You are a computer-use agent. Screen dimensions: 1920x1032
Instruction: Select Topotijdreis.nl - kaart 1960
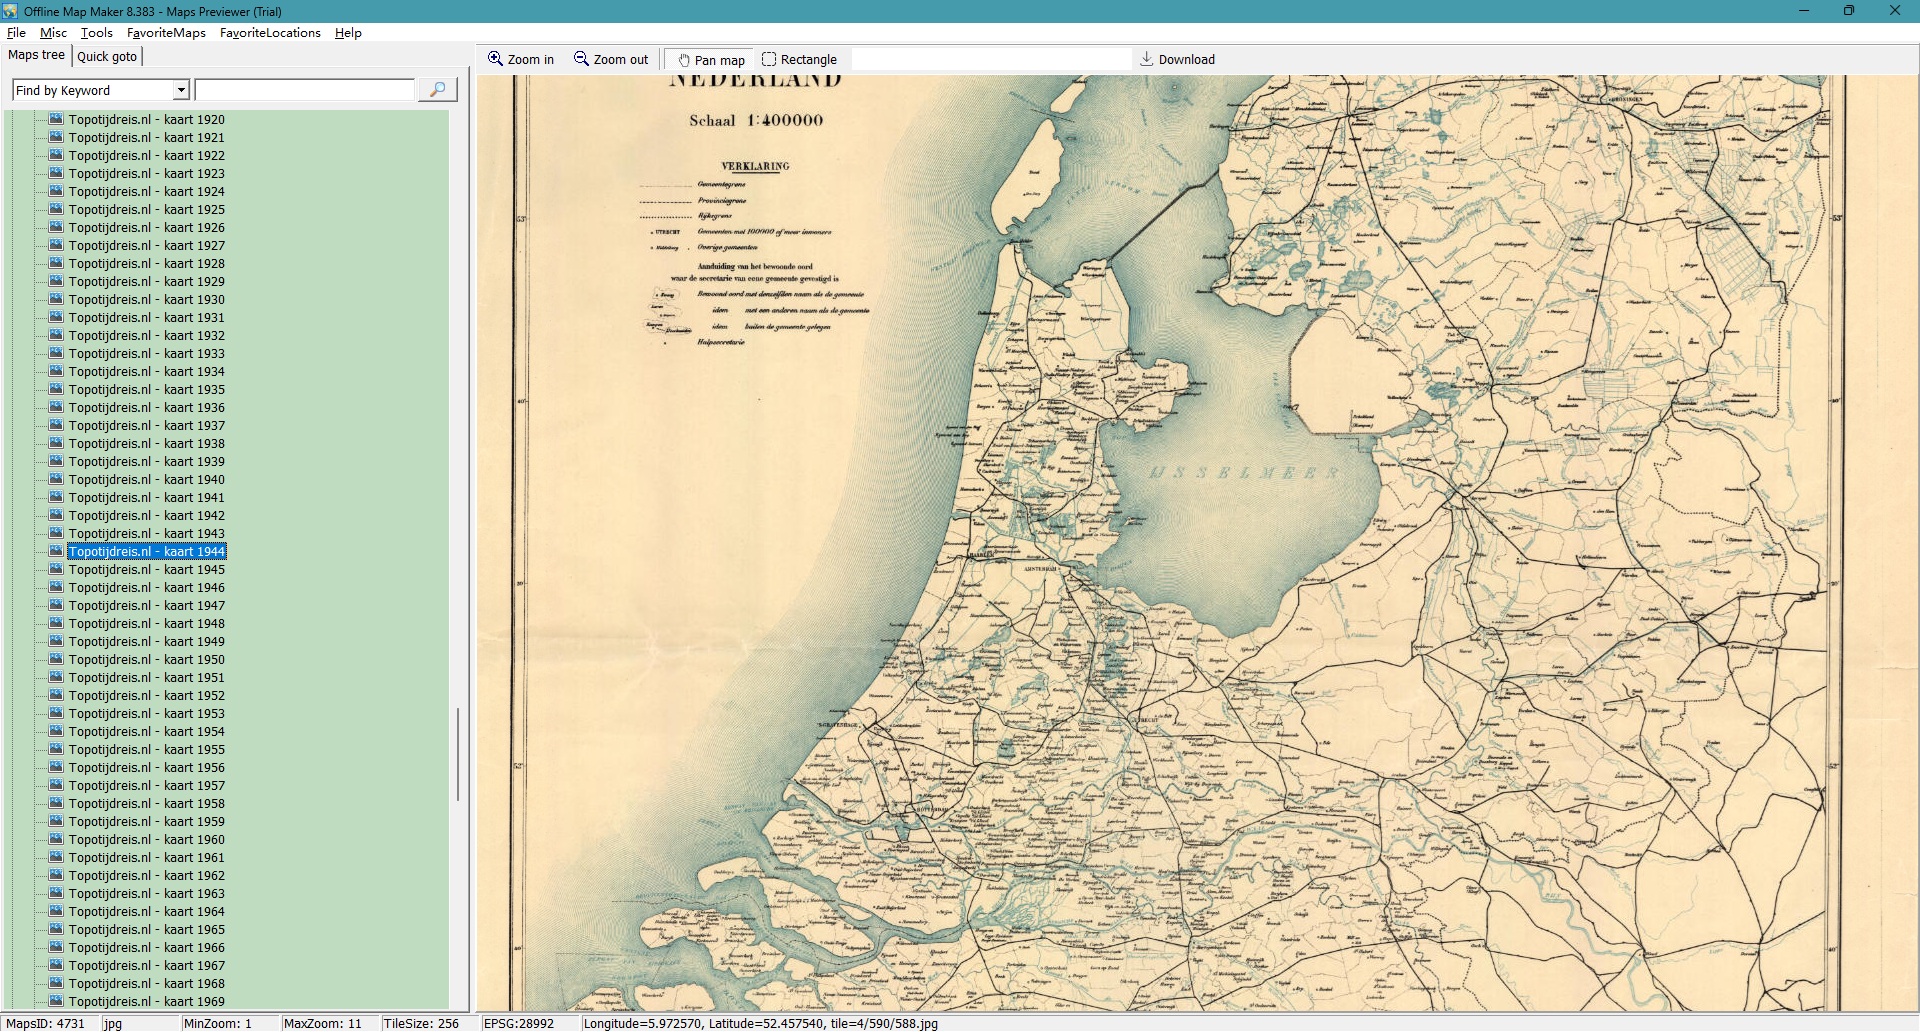point(146,840)
